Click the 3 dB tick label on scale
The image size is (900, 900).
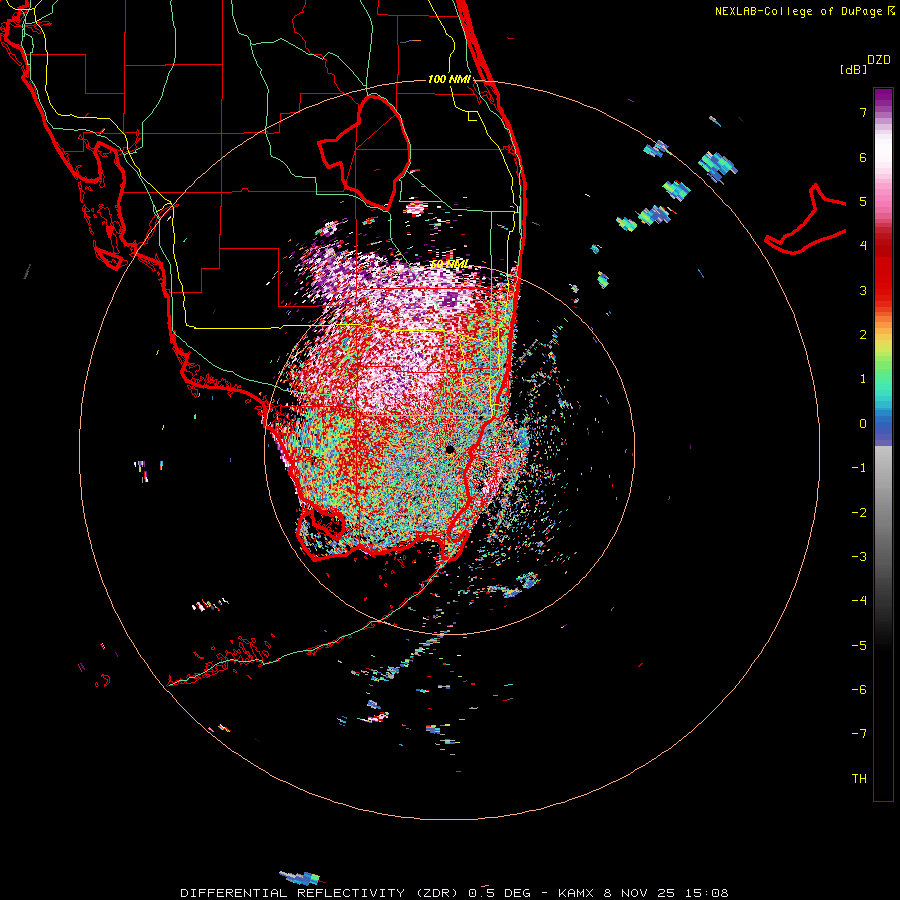(x=863, y=290)
